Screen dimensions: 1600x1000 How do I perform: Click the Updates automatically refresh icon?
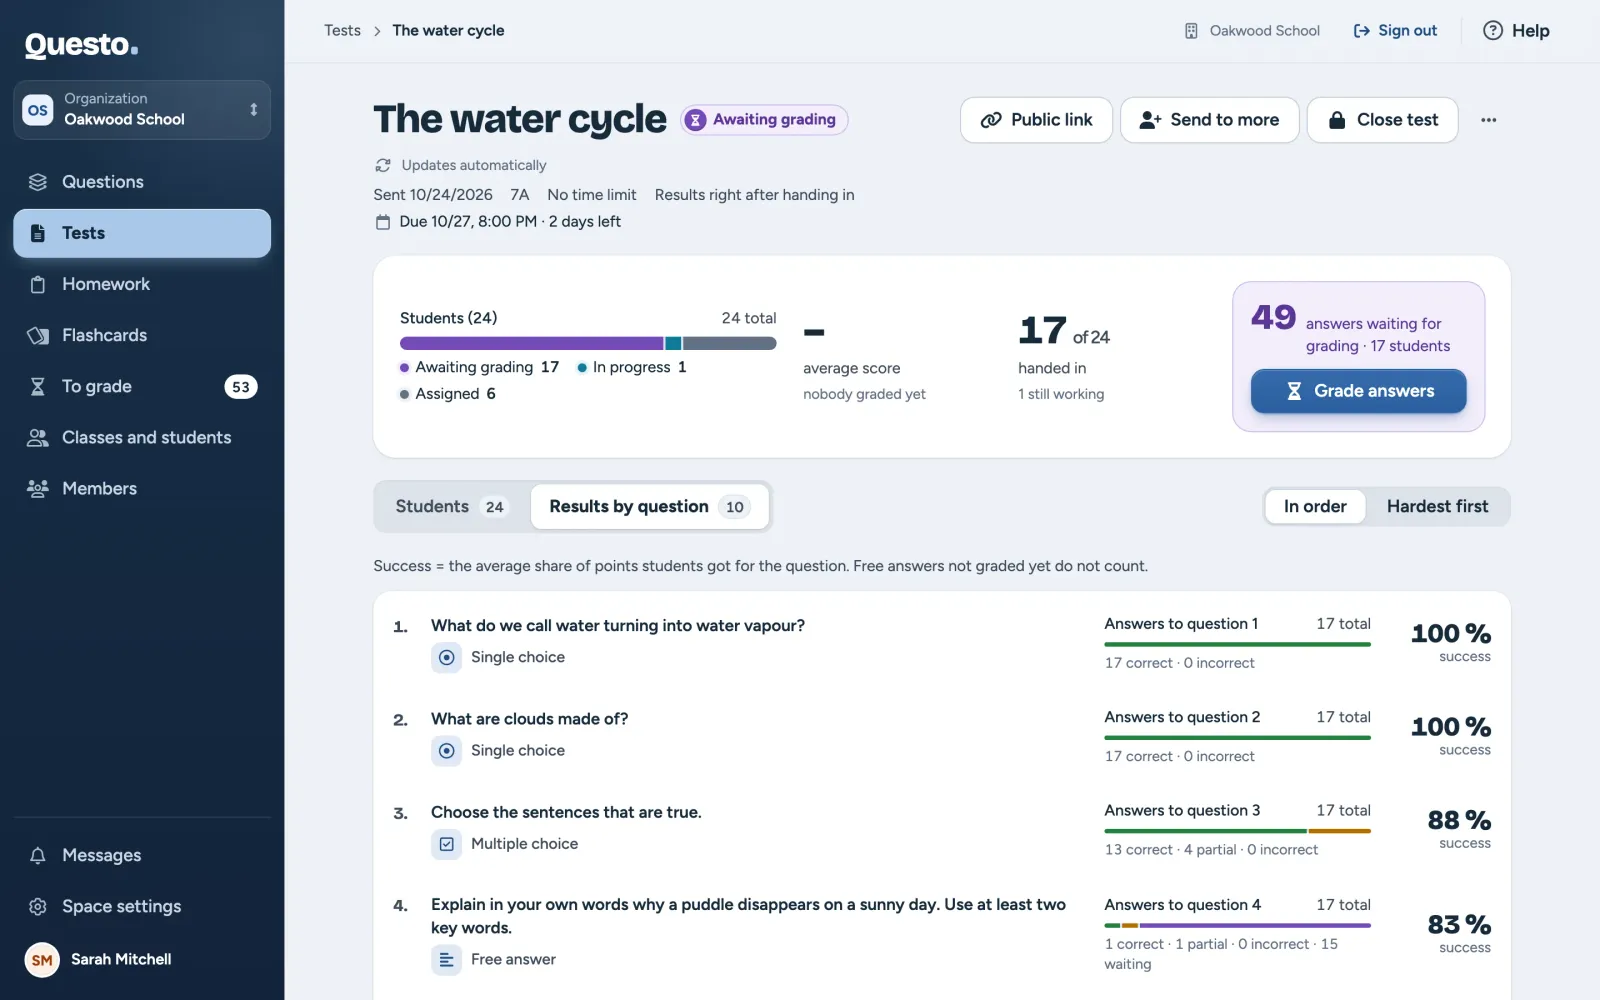pos(383,165)
